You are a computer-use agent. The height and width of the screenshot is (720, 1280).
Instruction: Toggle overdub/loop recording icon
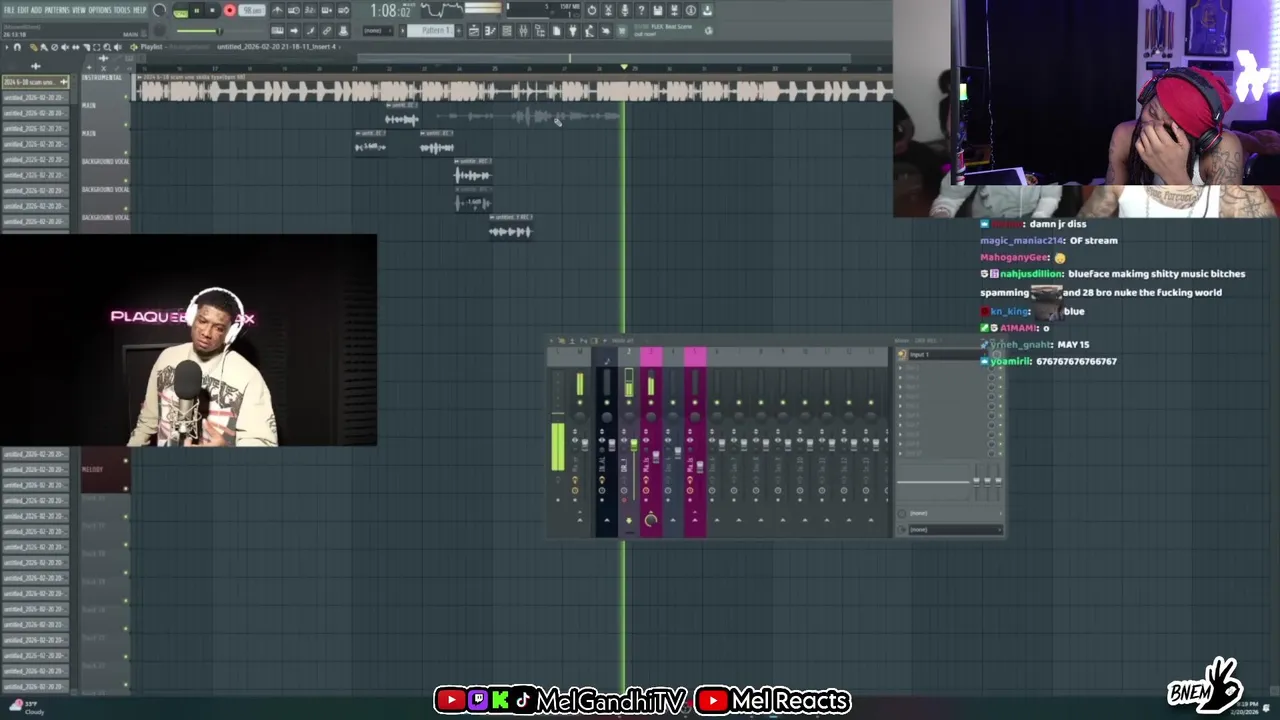click(327, 10)
